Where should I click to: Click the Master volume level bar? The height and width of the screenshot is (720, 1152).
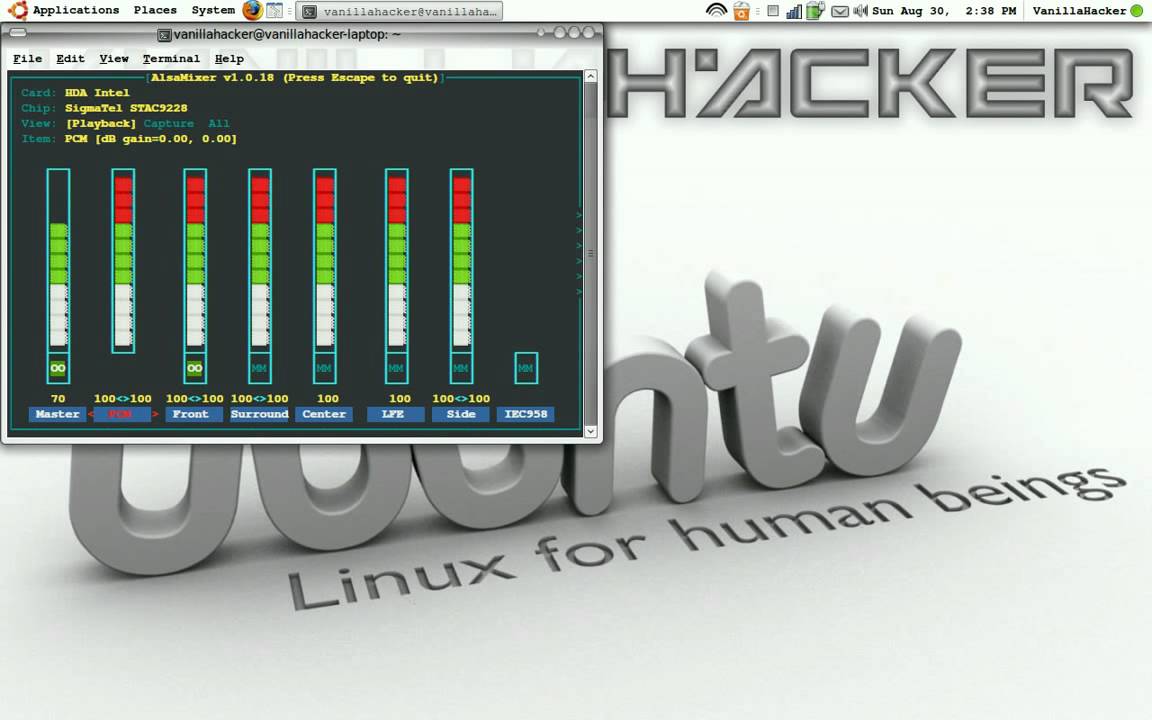click(x=58, y=261)
